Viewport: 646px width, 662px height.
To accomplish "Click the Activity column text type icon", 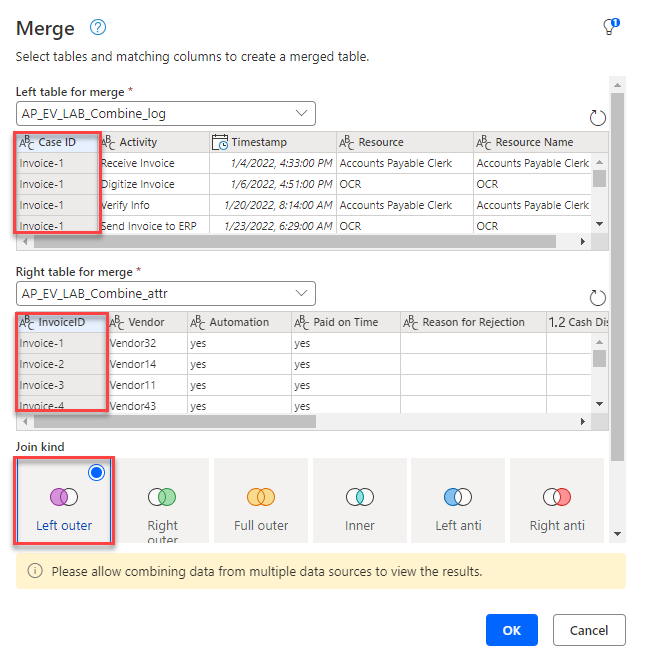I will (x=108, y=142).
